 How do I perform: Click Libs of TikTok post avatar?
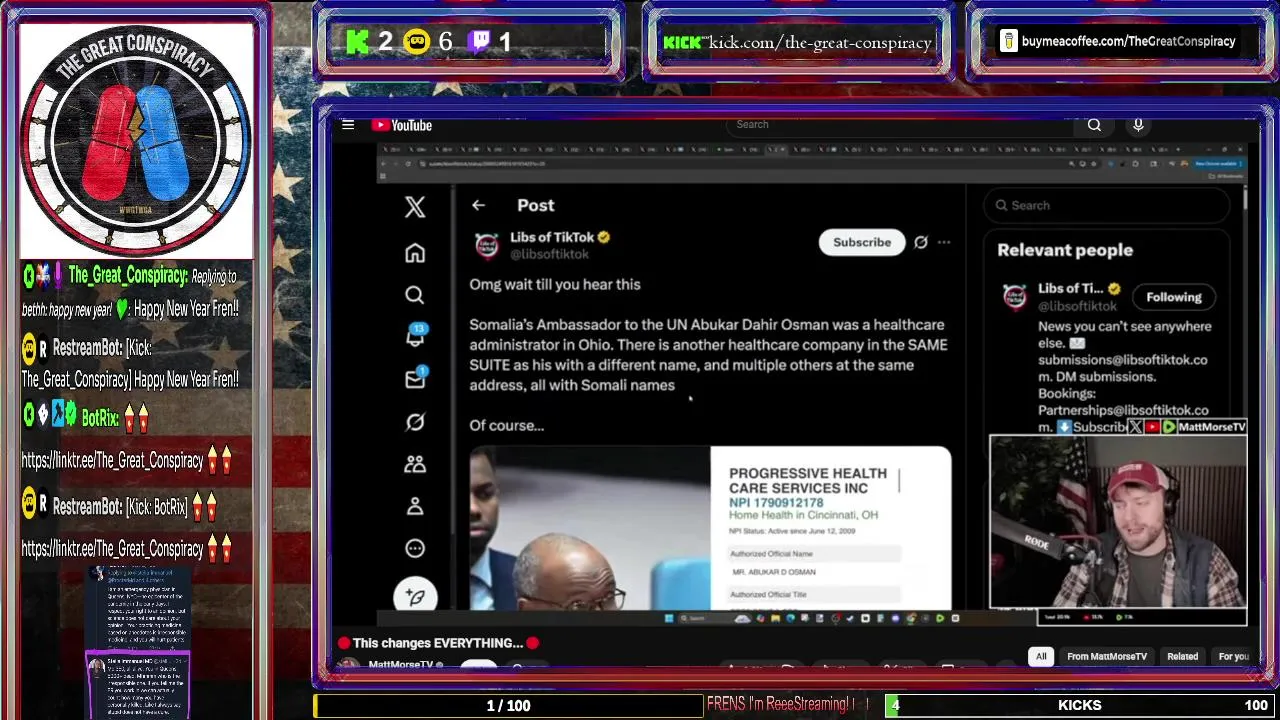[x=487, y=245]
